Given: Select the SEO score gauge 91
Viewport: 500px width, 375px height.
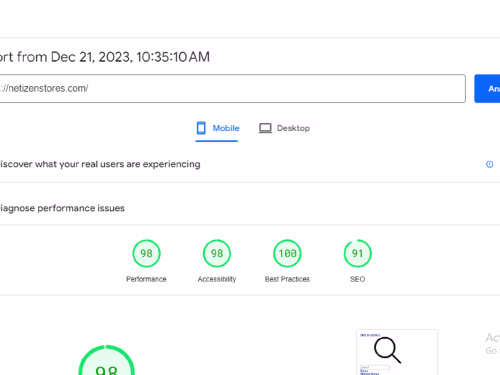Looking at the screenshot, I should pyautogui.click(x=358, y=253).
